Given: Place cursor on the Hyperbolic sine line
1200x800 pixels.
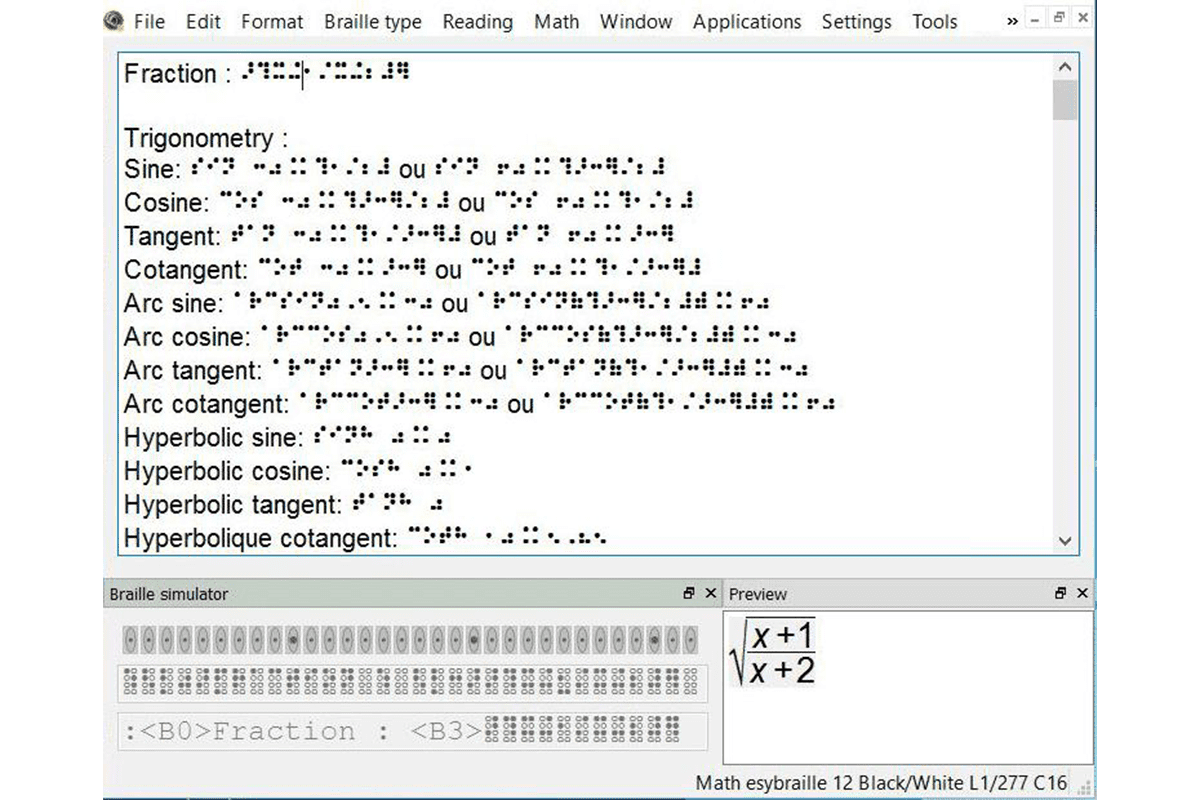Looking at the screenshot, I should point(211,437).
